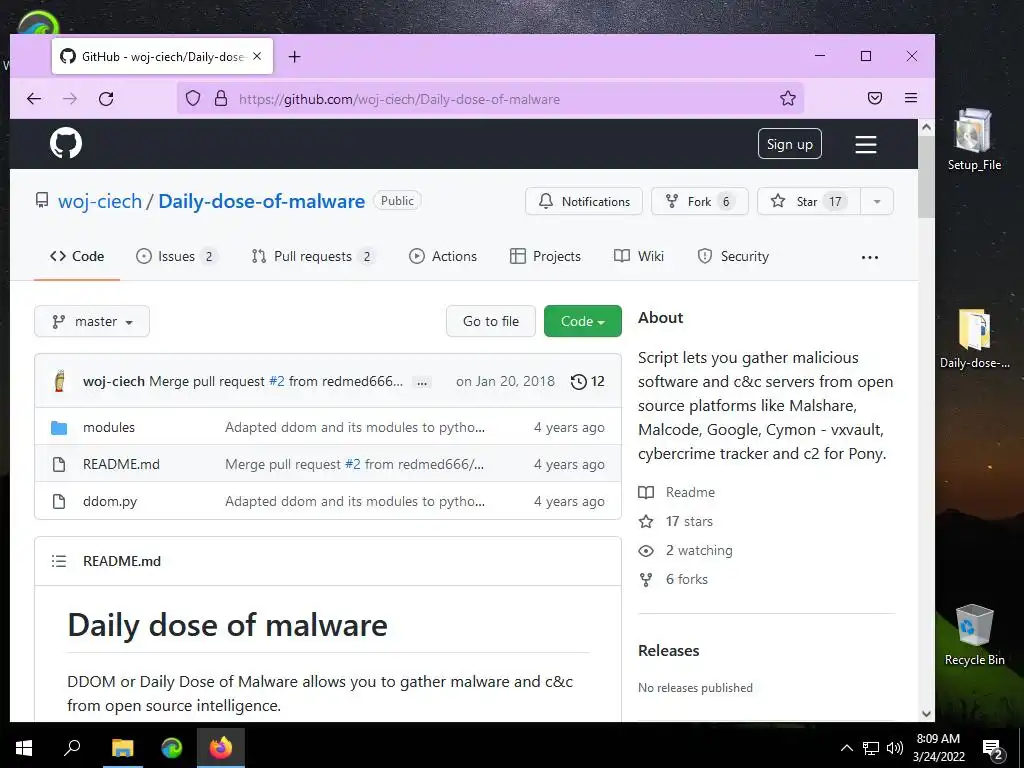Show hidden system tray icons
The height and width of the screenshot is (768, 1024).
(x=846, y=748)
